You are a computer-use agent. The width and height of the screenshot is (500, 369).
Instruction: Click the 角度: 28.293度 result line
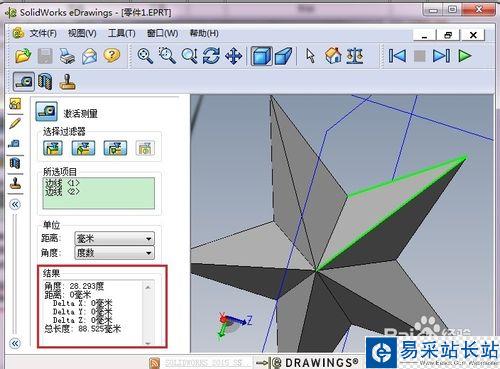click(x=74, y=286)
